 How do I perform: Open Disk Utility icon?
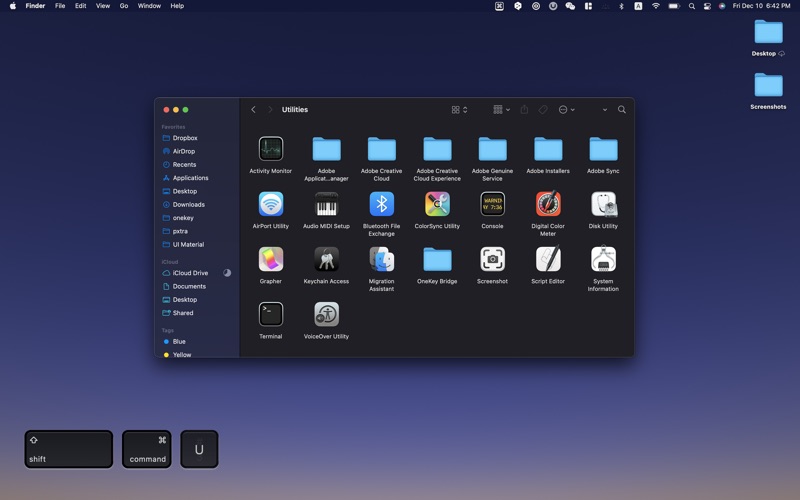click(603, 204)
